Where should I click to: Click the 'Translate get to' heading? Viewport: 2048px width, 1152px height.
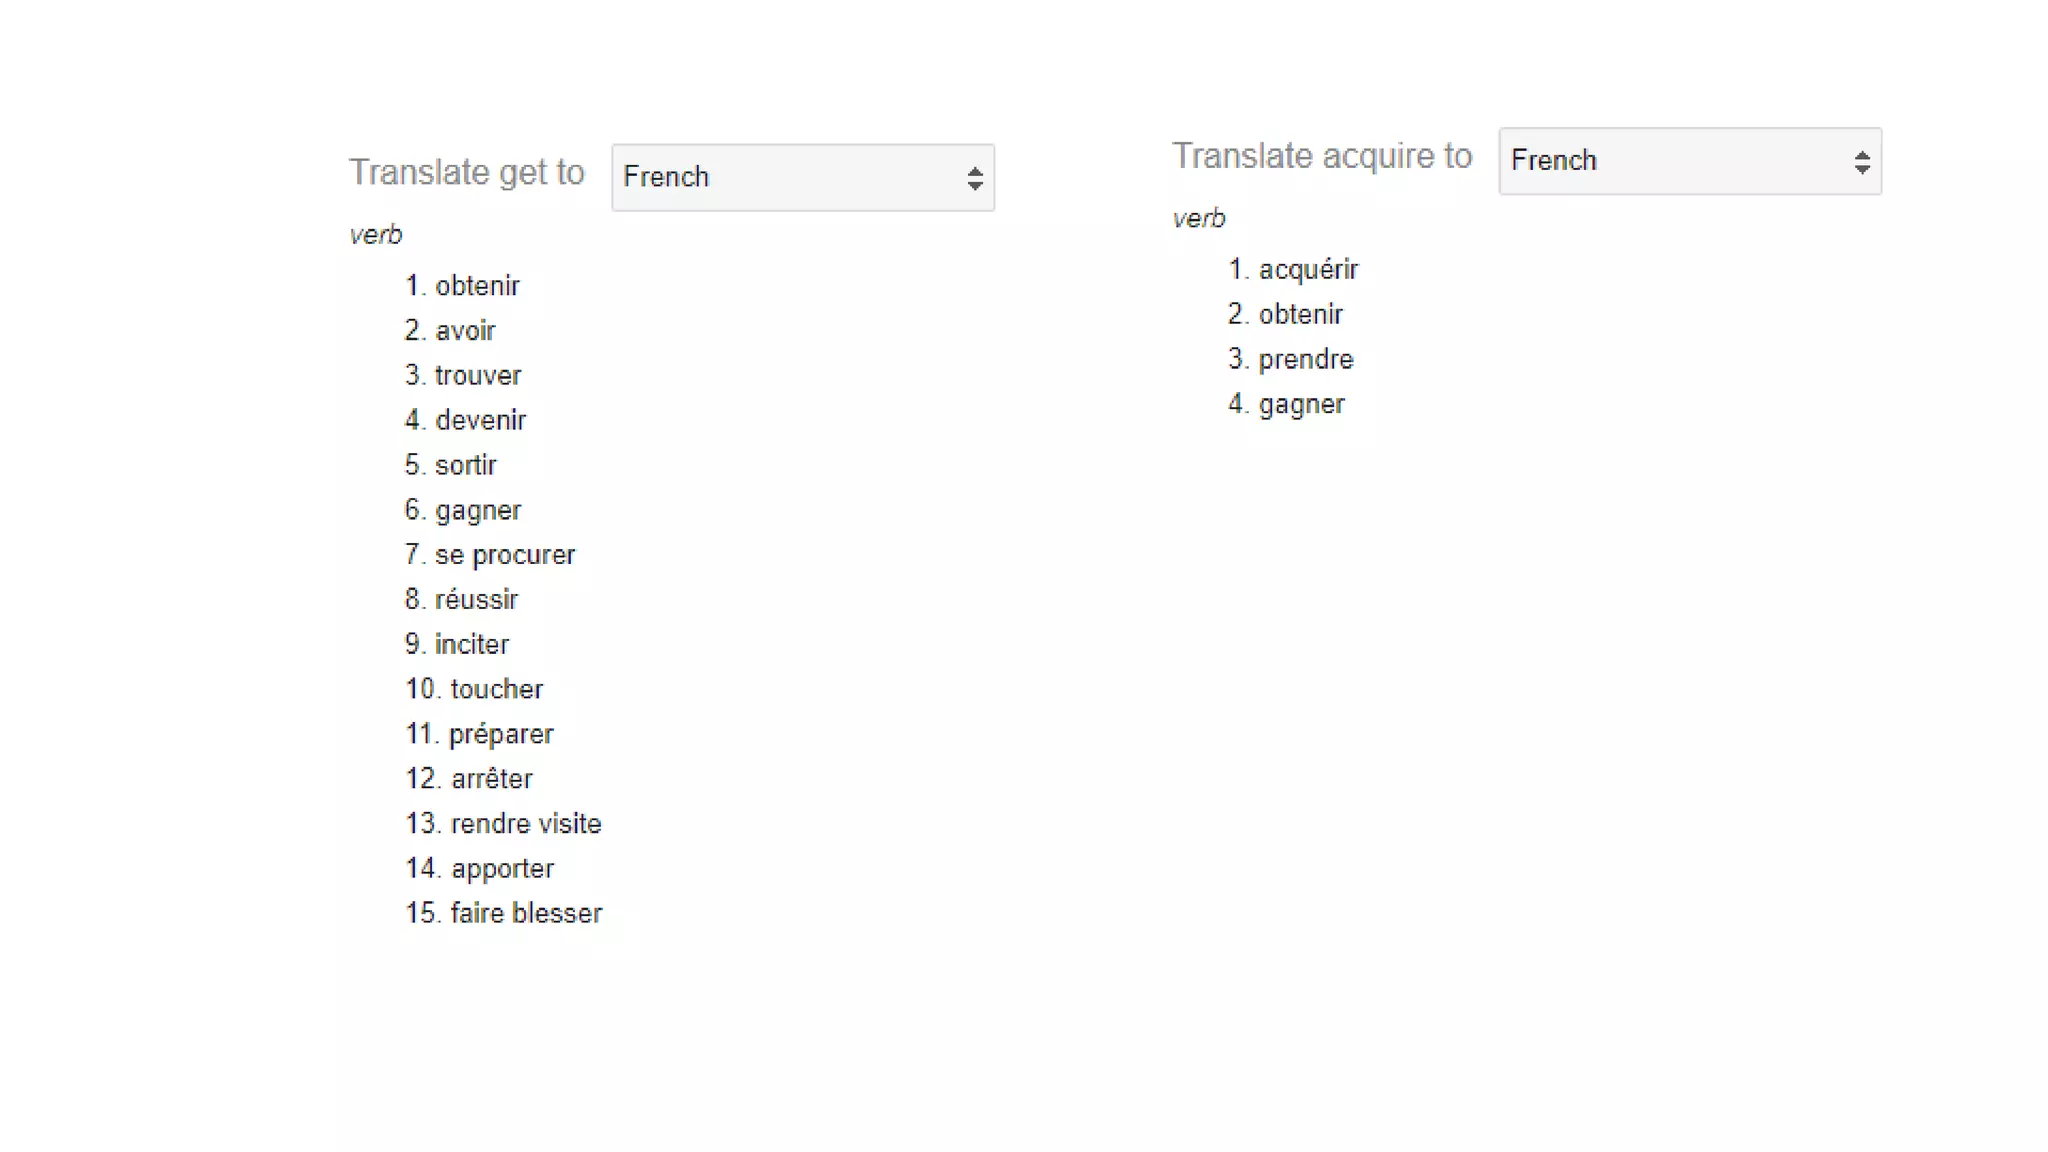(466, 172)
